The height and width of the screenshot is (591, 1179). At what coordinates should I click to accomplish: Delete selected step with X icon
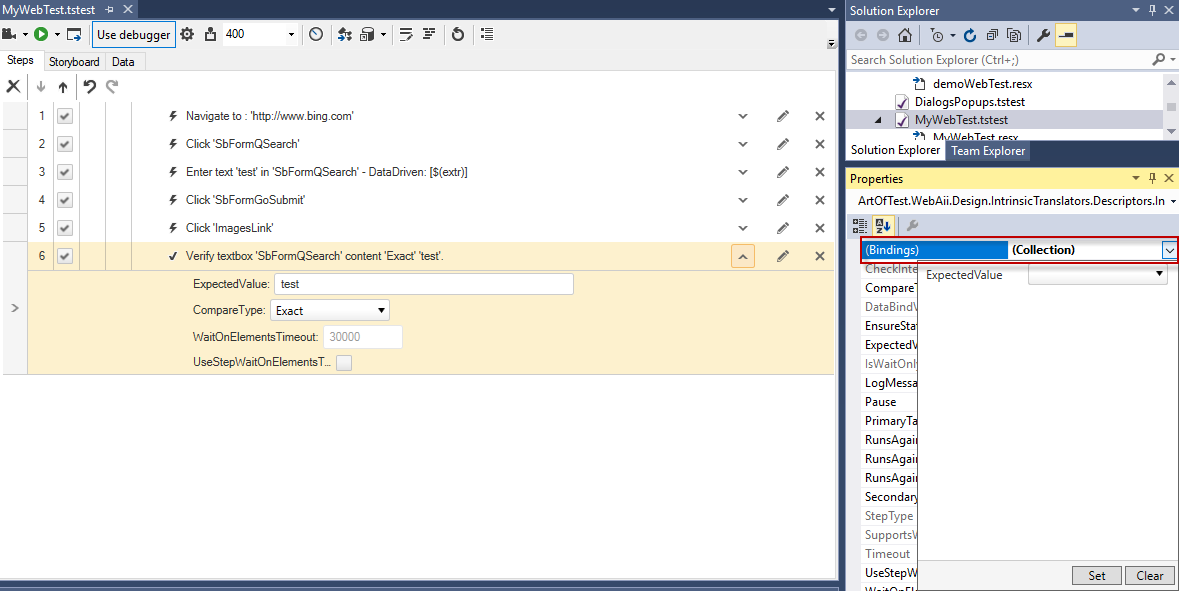point(14,86)
